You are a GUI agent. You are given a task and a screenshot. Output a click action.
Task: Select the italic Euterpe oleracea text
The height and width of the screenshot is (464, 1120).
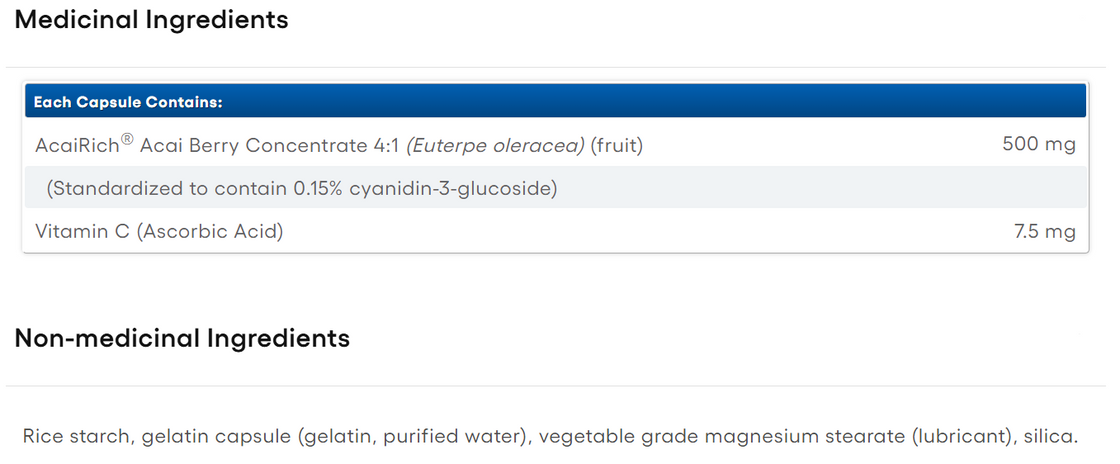coord(495,146)
